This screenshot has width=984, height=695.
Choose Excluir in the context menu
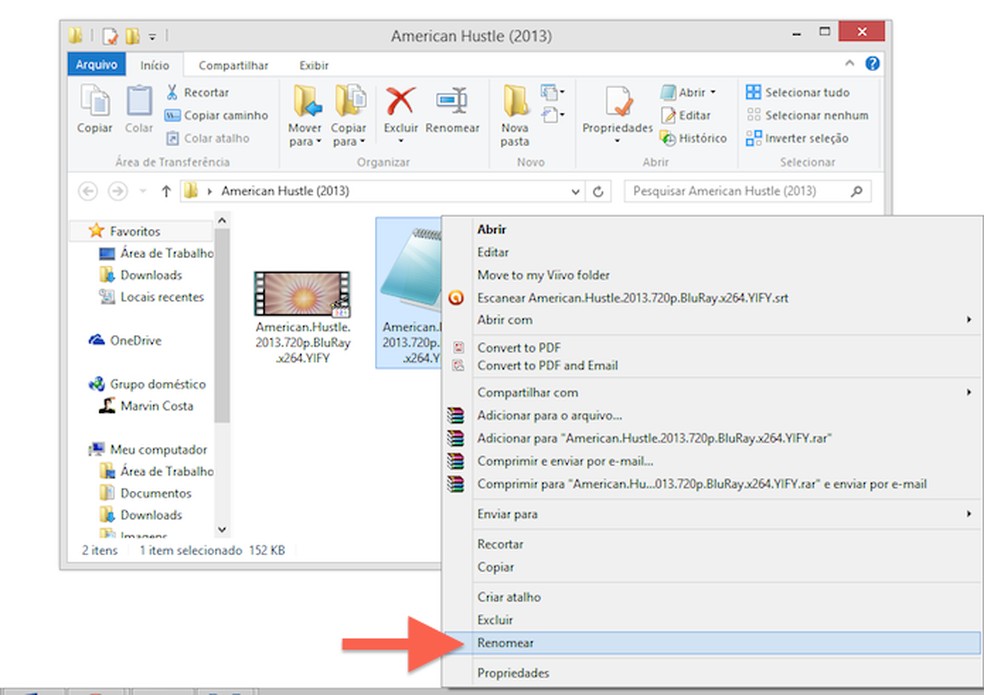[x=712, y=620]
